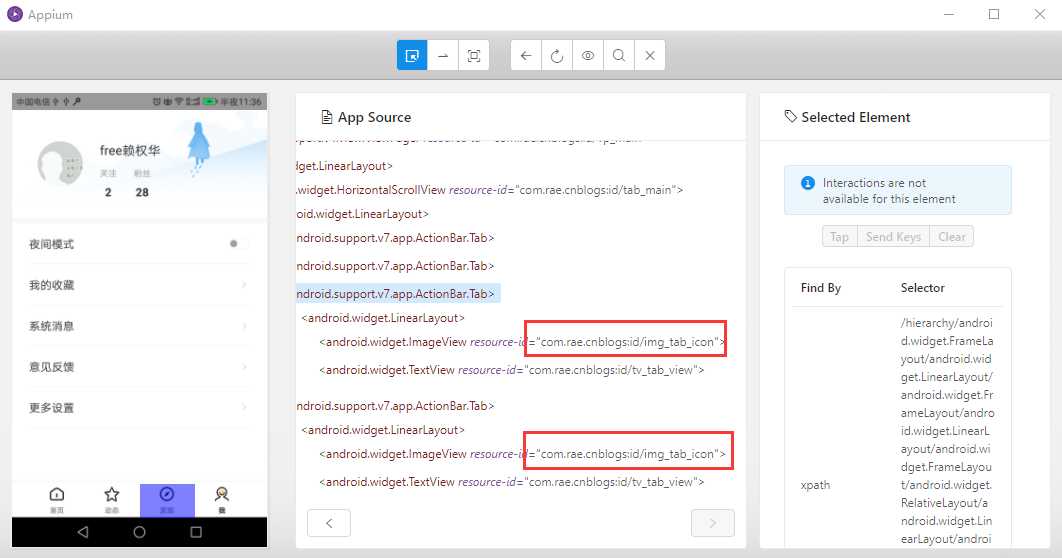The image size is (1062, 558).
Task: Click Selected Element tag icon
Action: [x=790, y=116]
